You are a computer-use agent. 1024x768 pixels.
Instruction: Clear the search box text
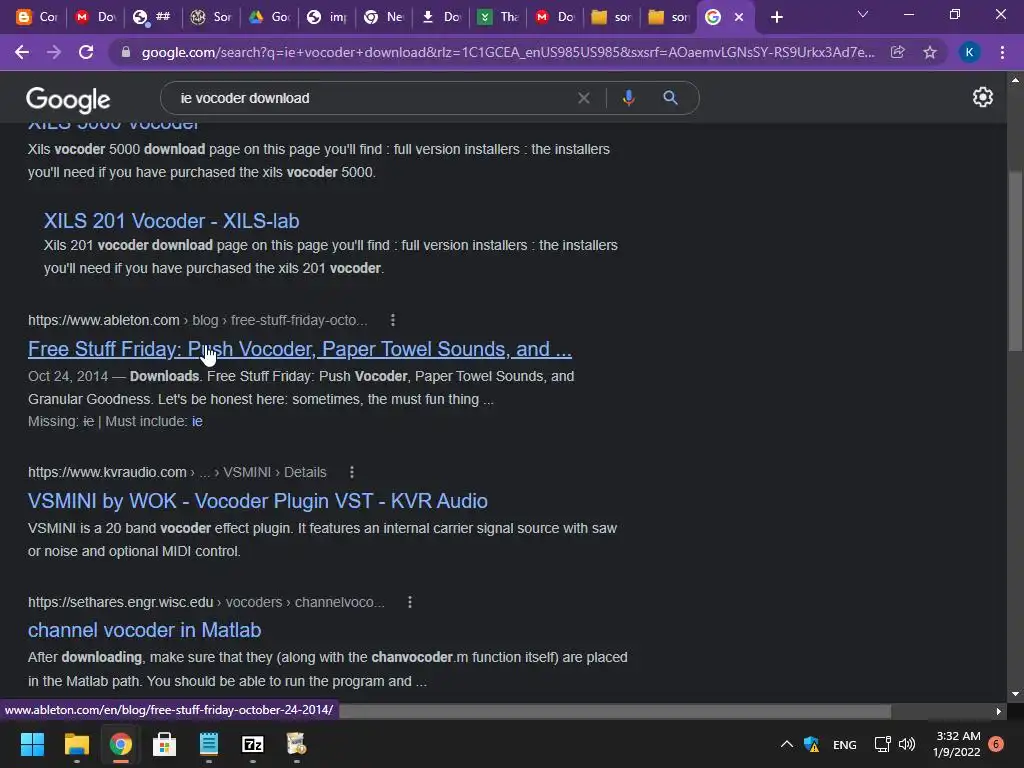pos(584,98)
